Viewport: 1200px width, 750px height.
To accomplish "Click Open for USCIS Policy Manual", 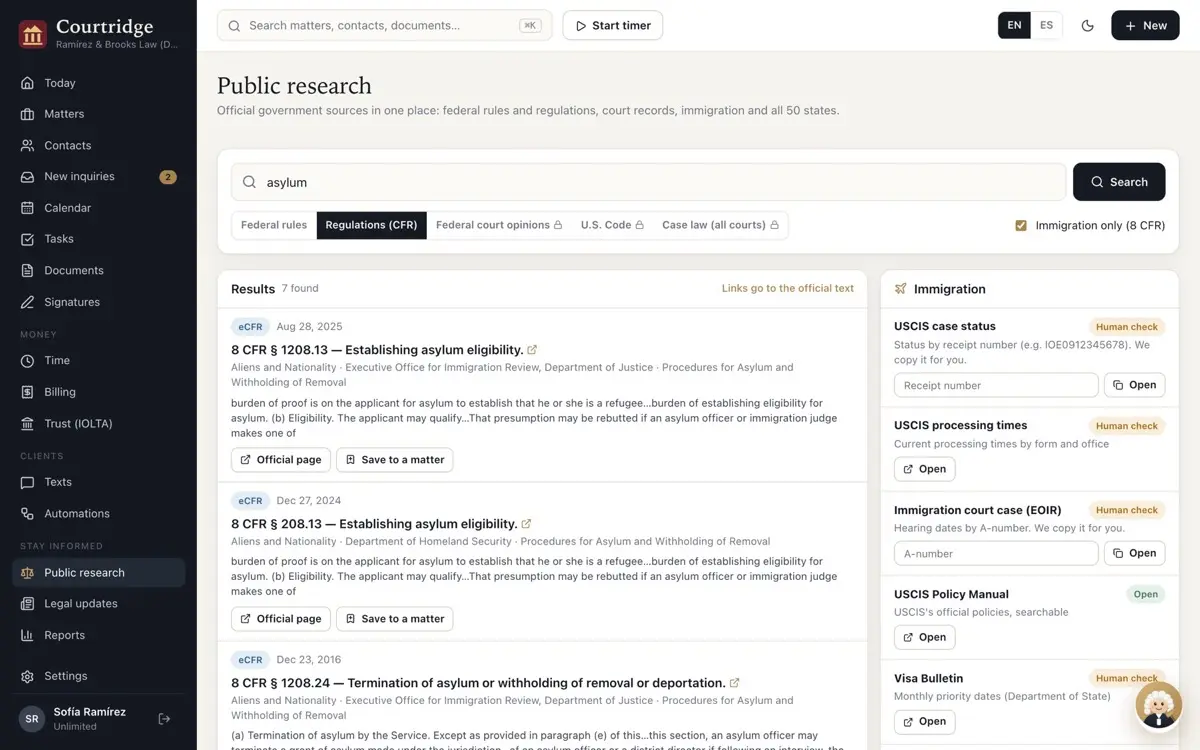I will click(x=924, y=637).
